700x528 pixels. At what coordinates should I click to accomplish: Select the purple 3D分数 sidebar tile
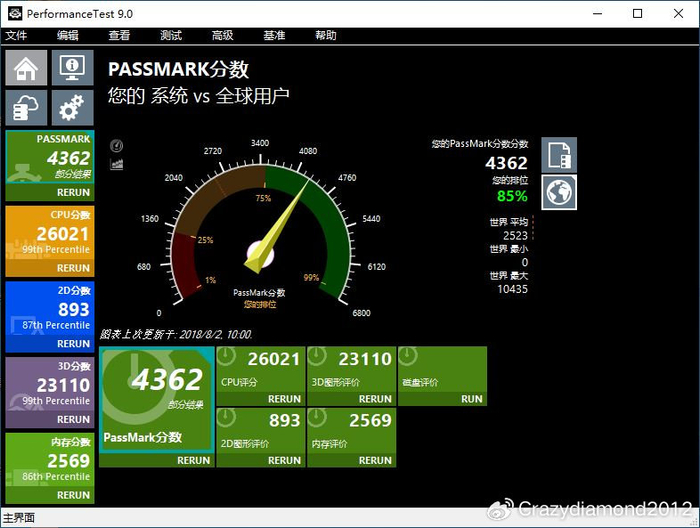coord(50,385)
